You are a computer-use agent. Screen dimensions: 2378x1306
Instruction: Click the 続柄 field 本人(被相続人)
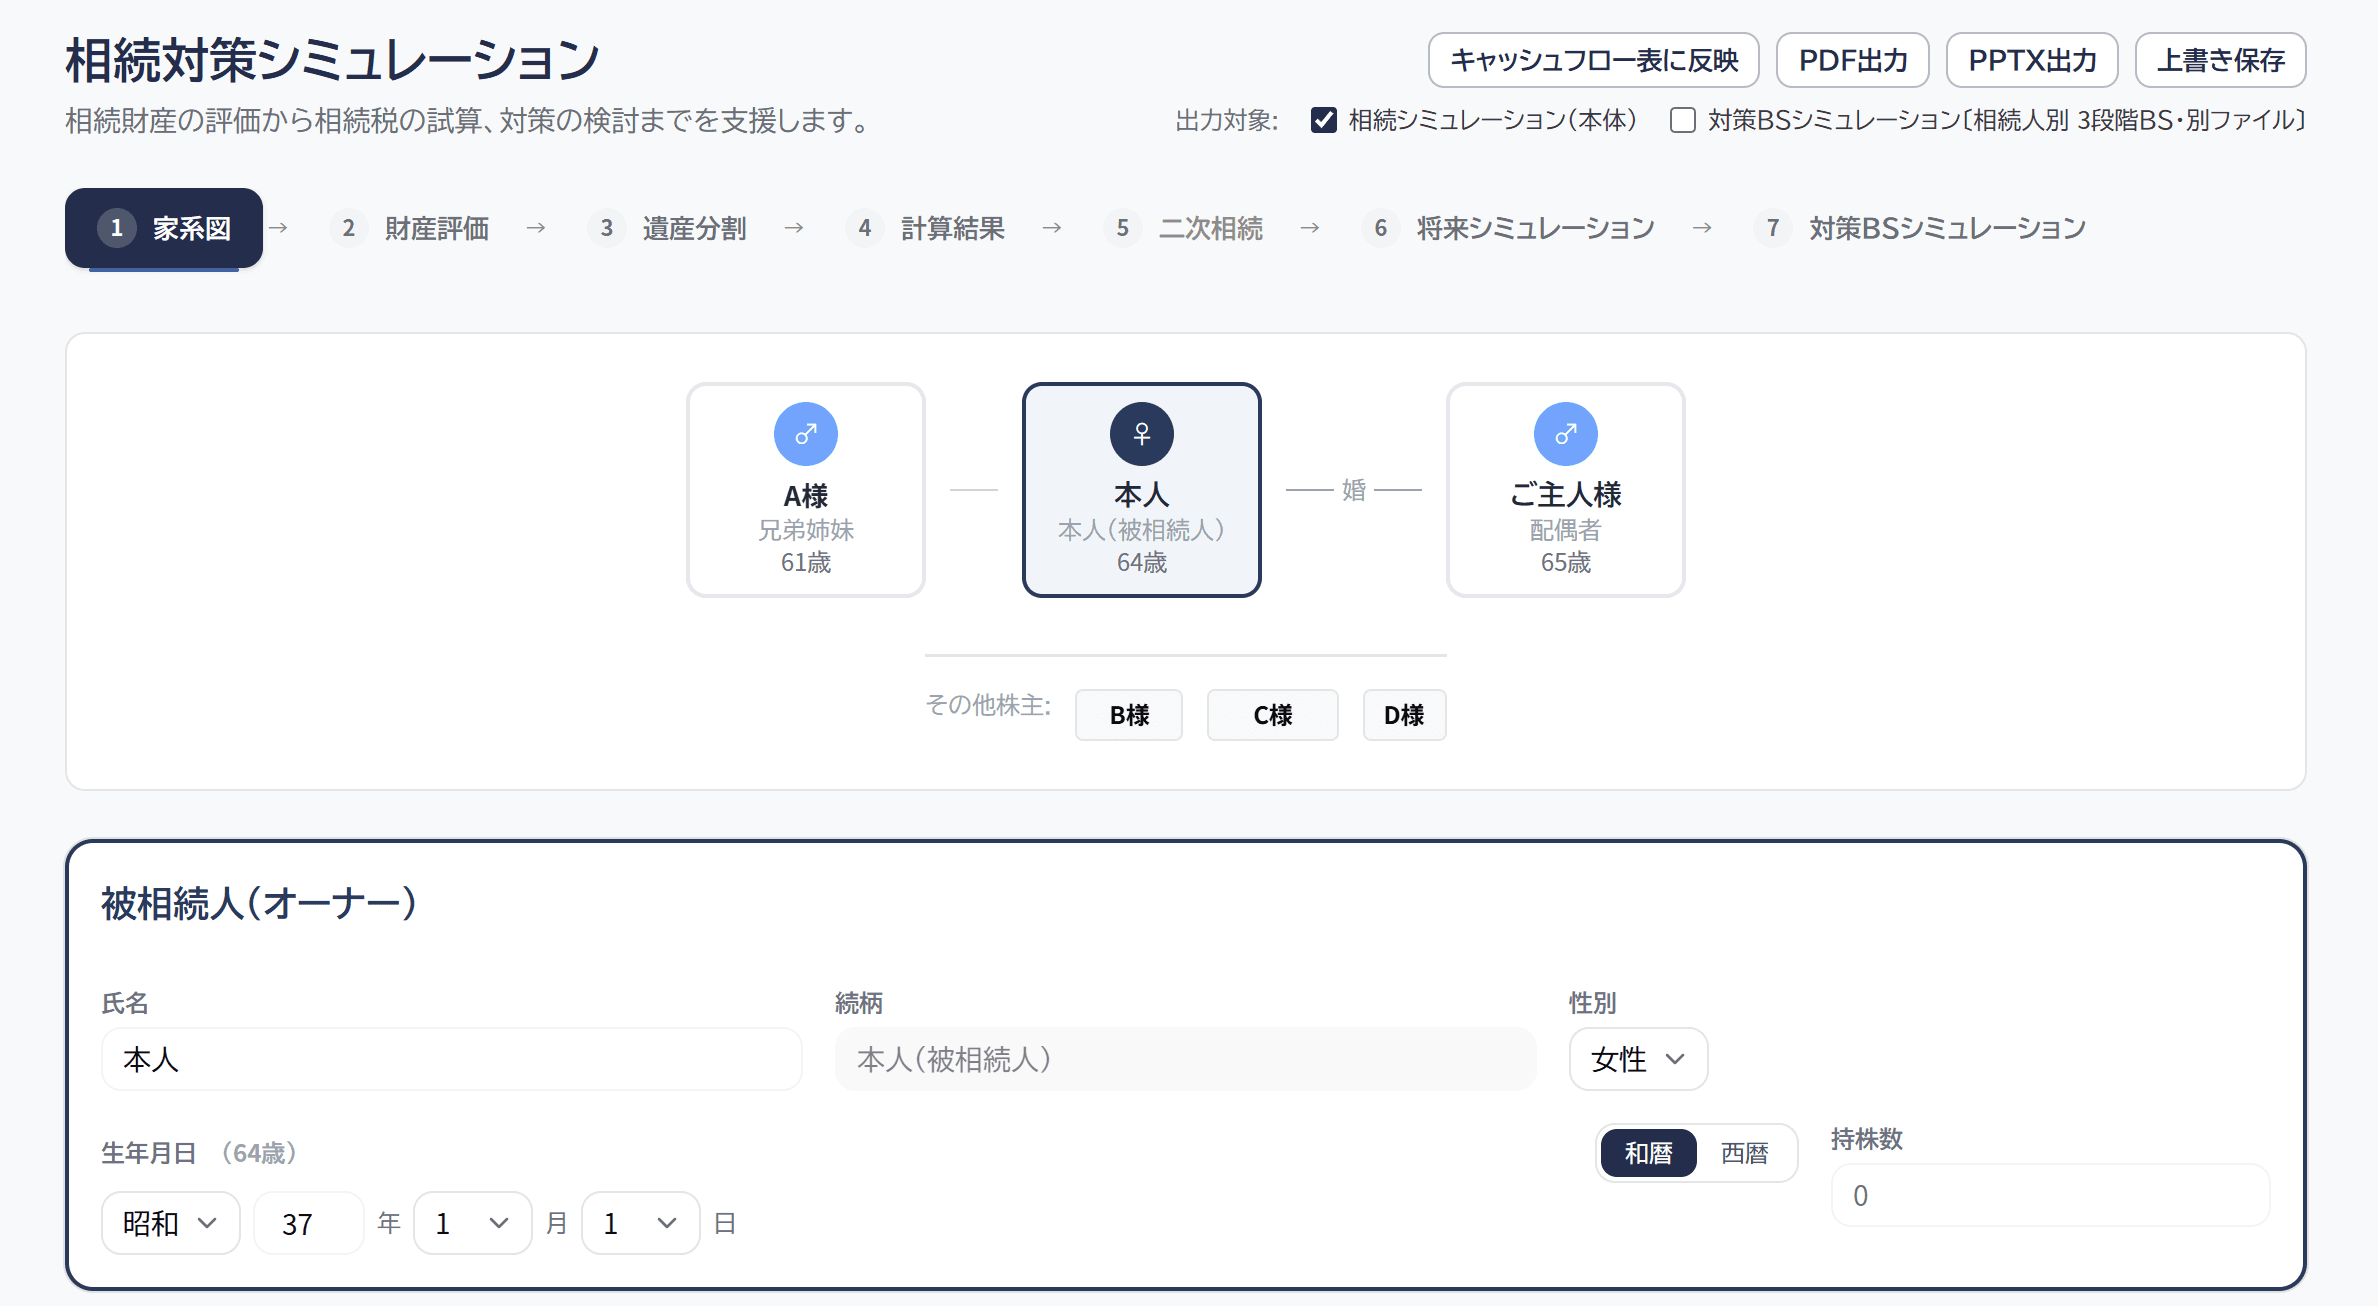(1185, 1059)
